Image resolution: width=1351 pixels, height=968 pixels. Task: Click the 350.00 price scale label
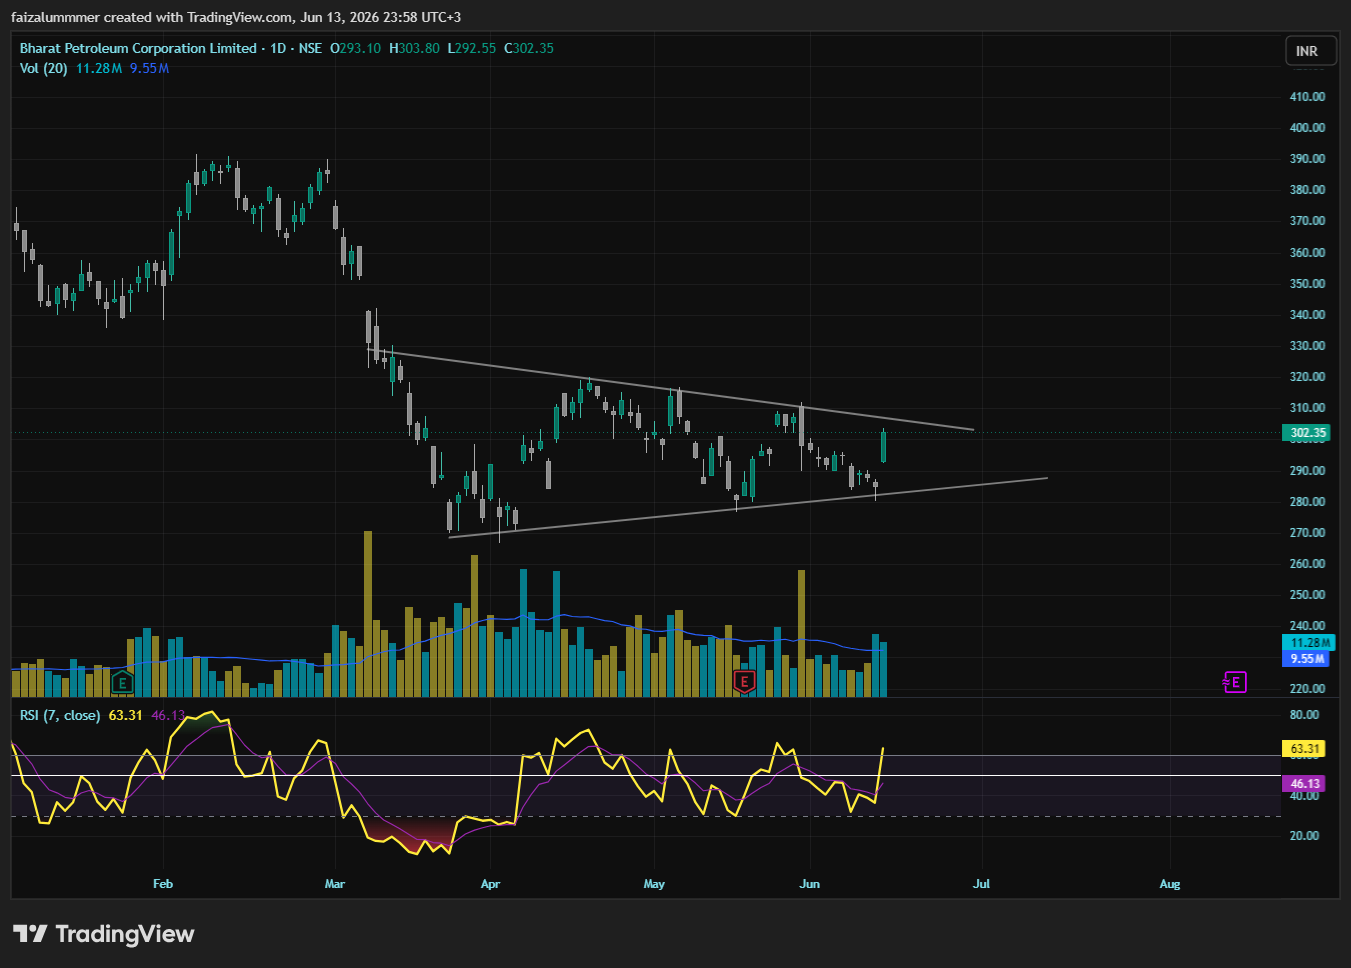click(1307, 284)
